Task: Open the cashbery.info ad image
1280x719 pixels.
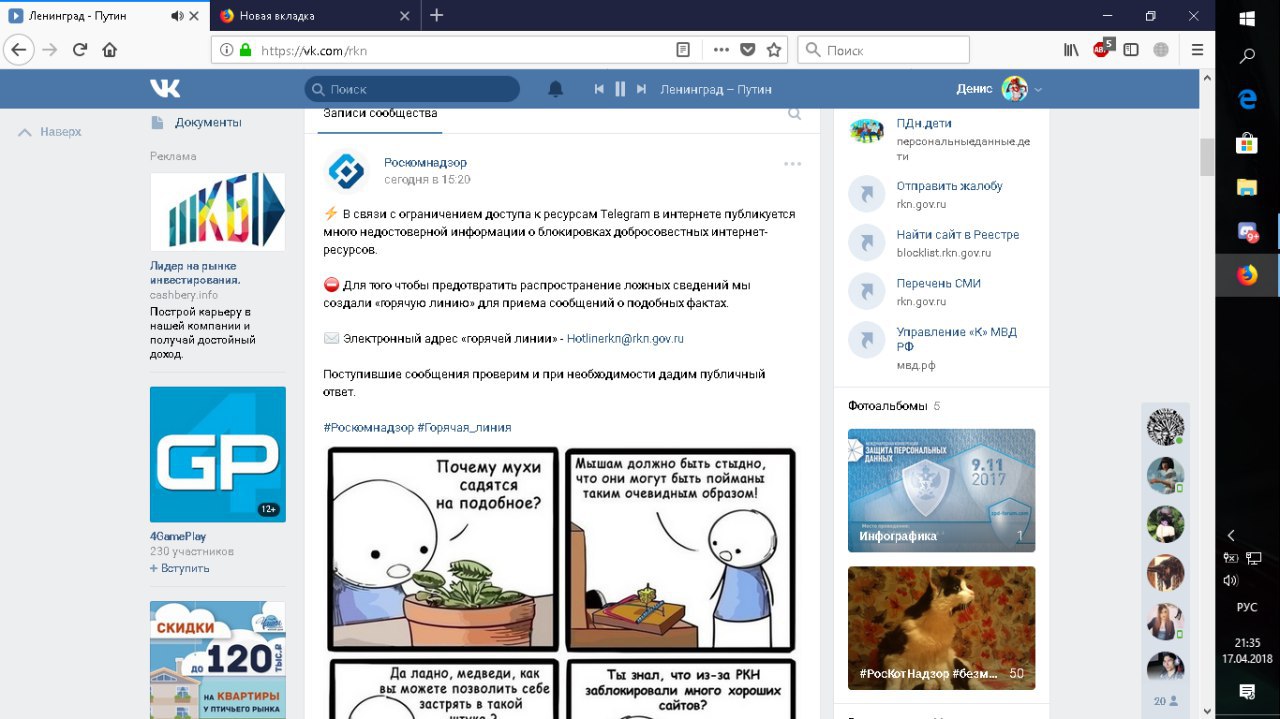Action: pyautogui.click(x=218, y=212)
